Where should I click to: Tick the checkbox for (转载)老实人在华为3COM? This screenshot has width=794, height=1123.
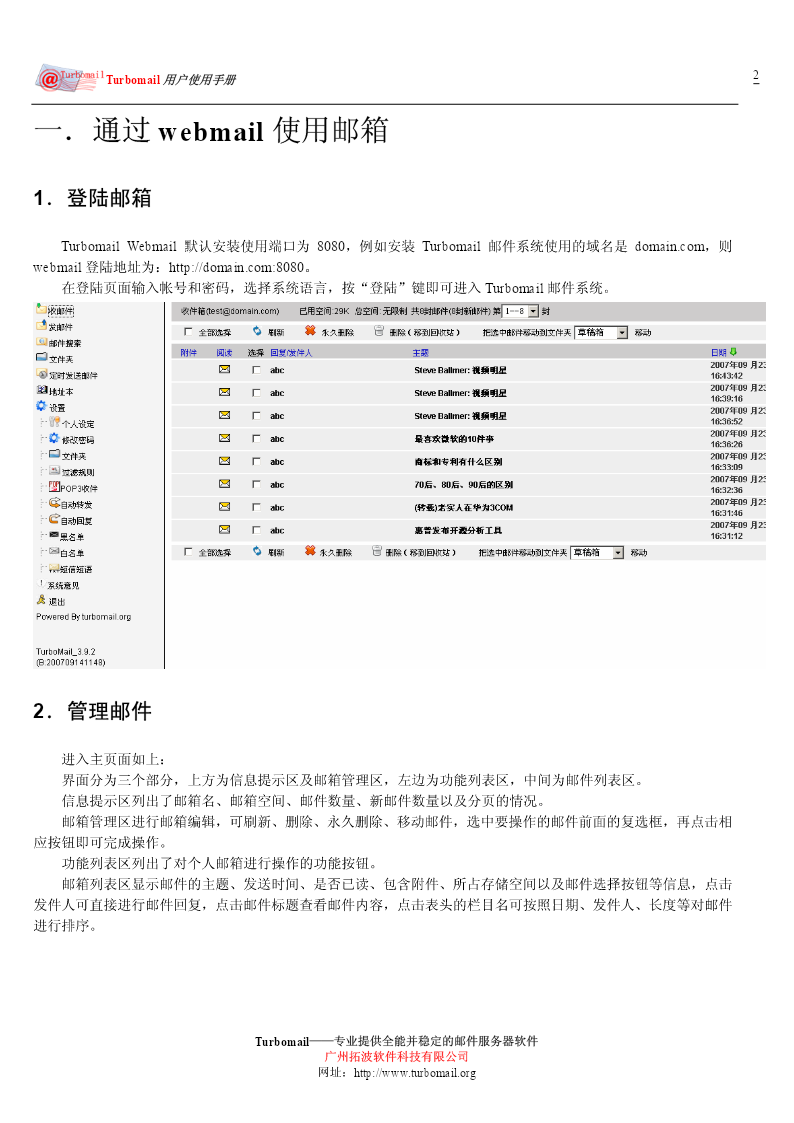[256, 508]
